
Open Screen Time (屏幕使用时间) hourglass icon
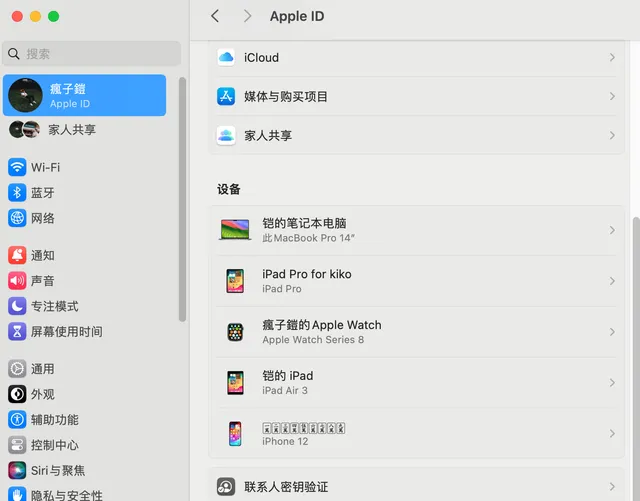[x=17, y=332]
